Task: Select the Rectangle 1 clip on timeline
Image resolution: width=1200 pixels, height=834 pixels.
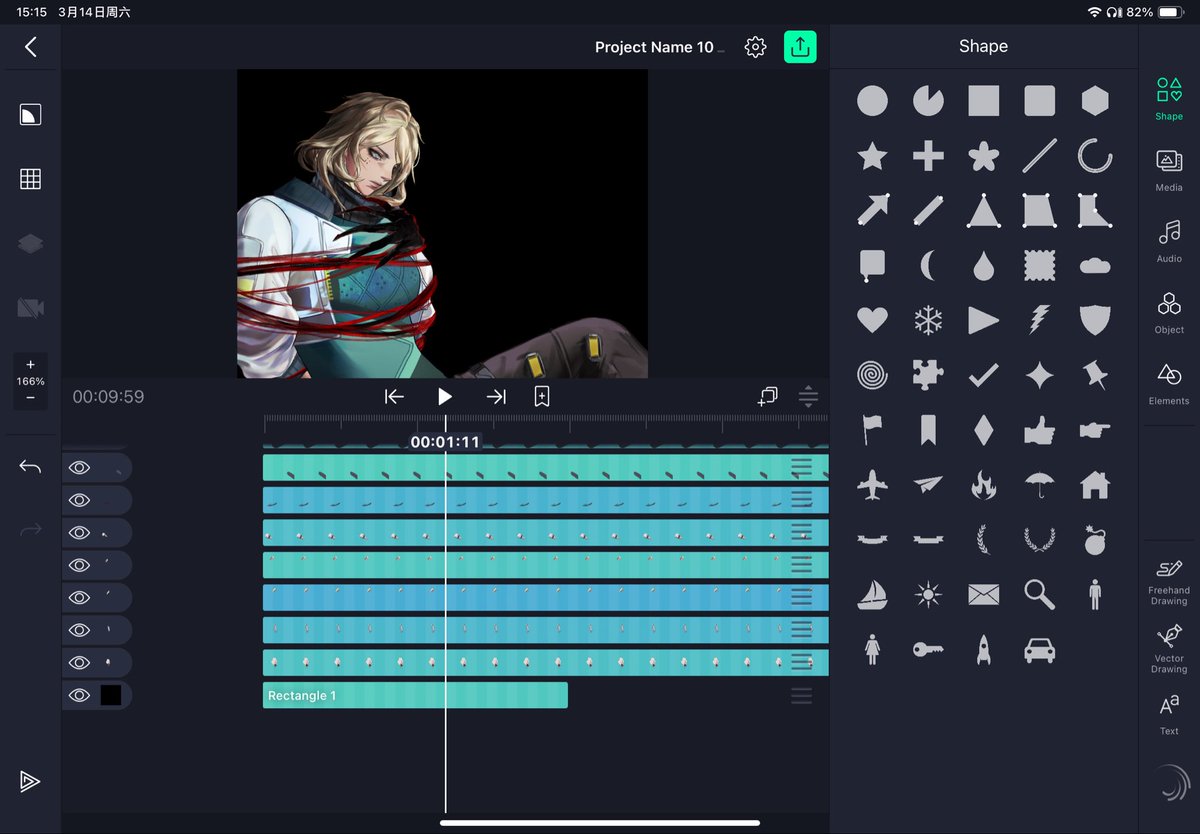Action: [415, 695]
